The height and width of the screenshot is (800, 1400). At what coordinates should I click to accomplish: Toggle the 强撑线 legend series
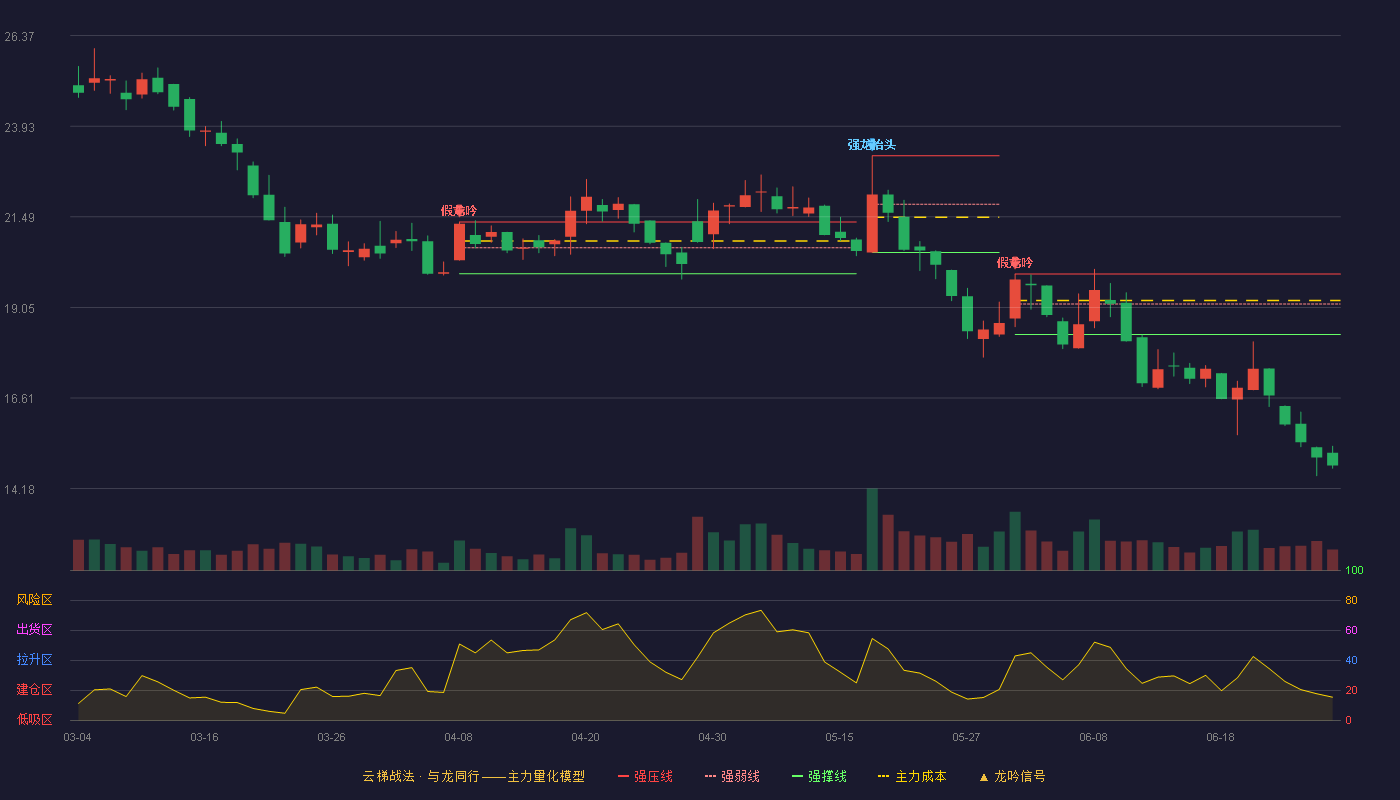(819, 776)
